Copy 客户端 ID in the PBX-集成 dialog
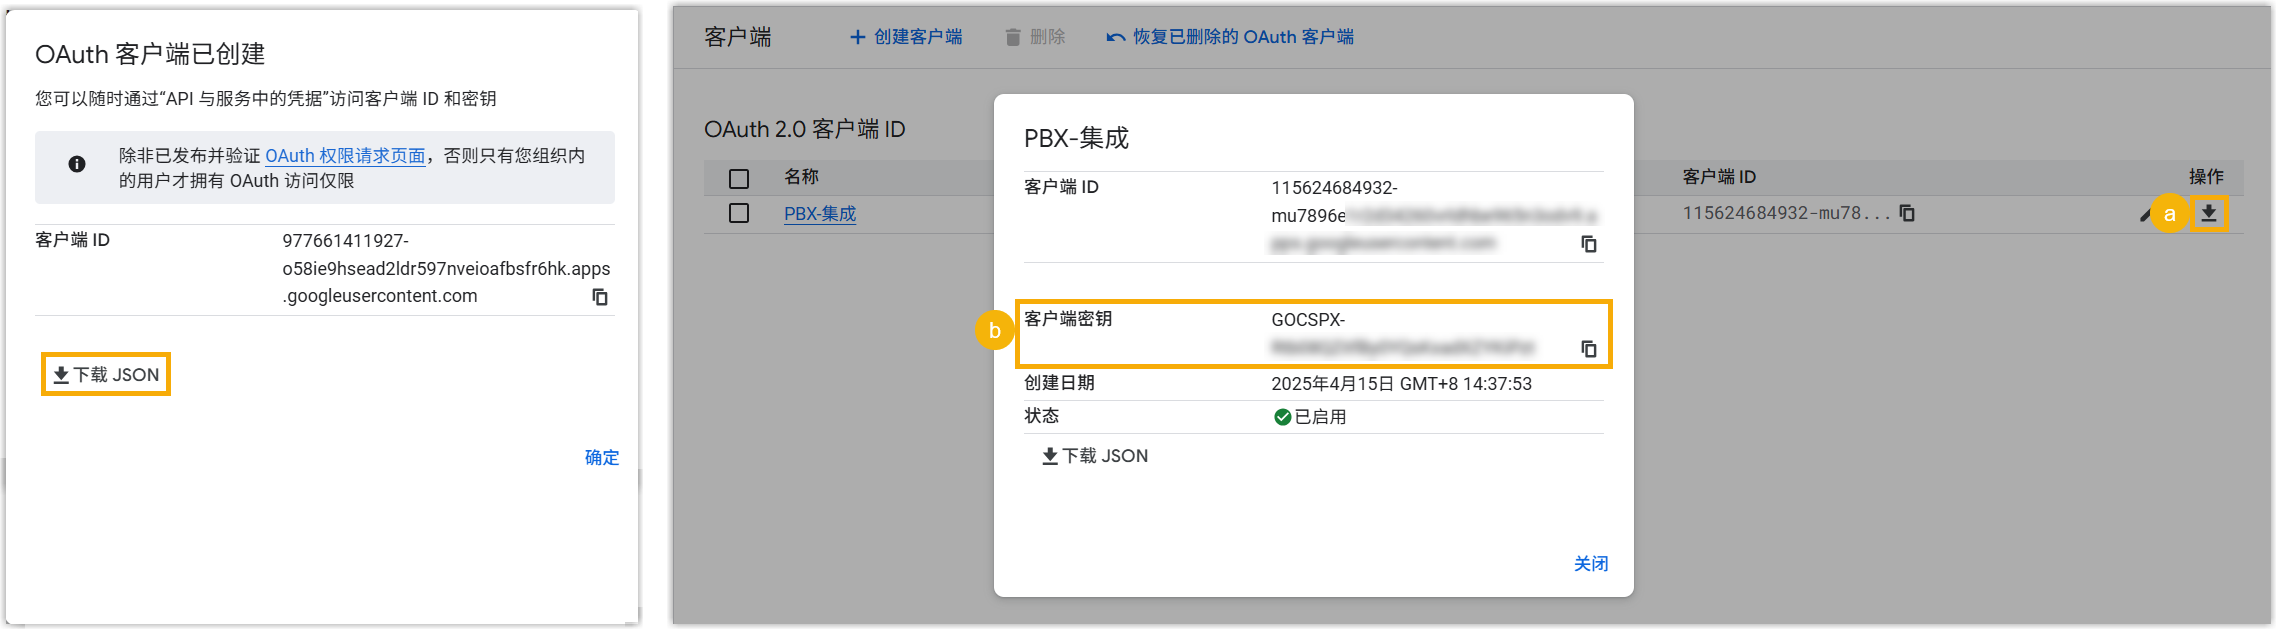The height and width of the screenshot is (630, 2277). click(1588, 244)
